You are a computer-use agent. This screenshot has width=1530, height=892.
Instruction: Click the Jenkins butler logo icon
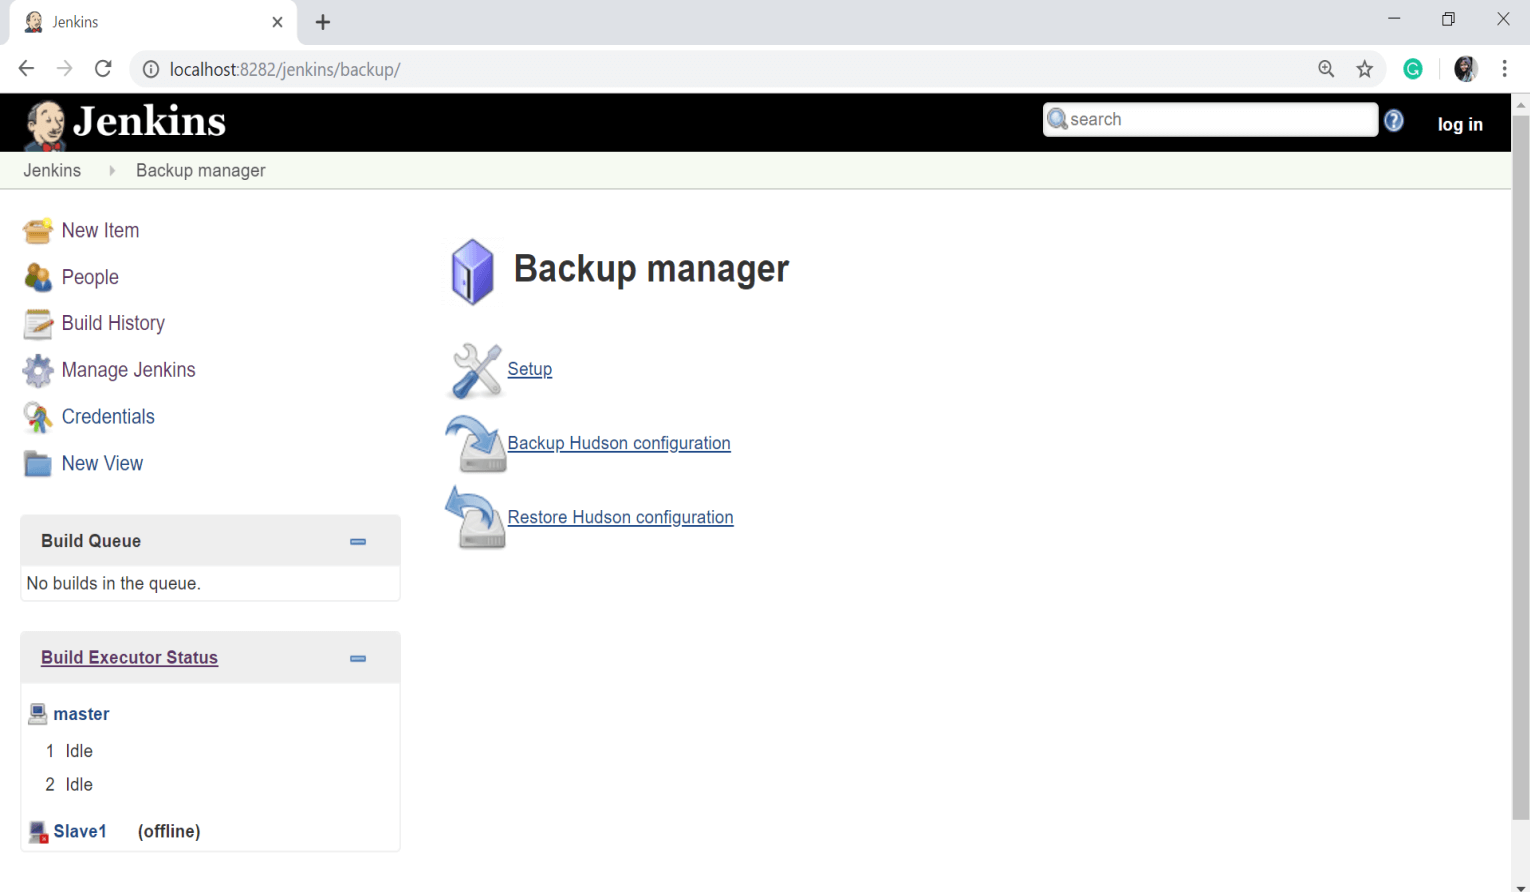45,125
